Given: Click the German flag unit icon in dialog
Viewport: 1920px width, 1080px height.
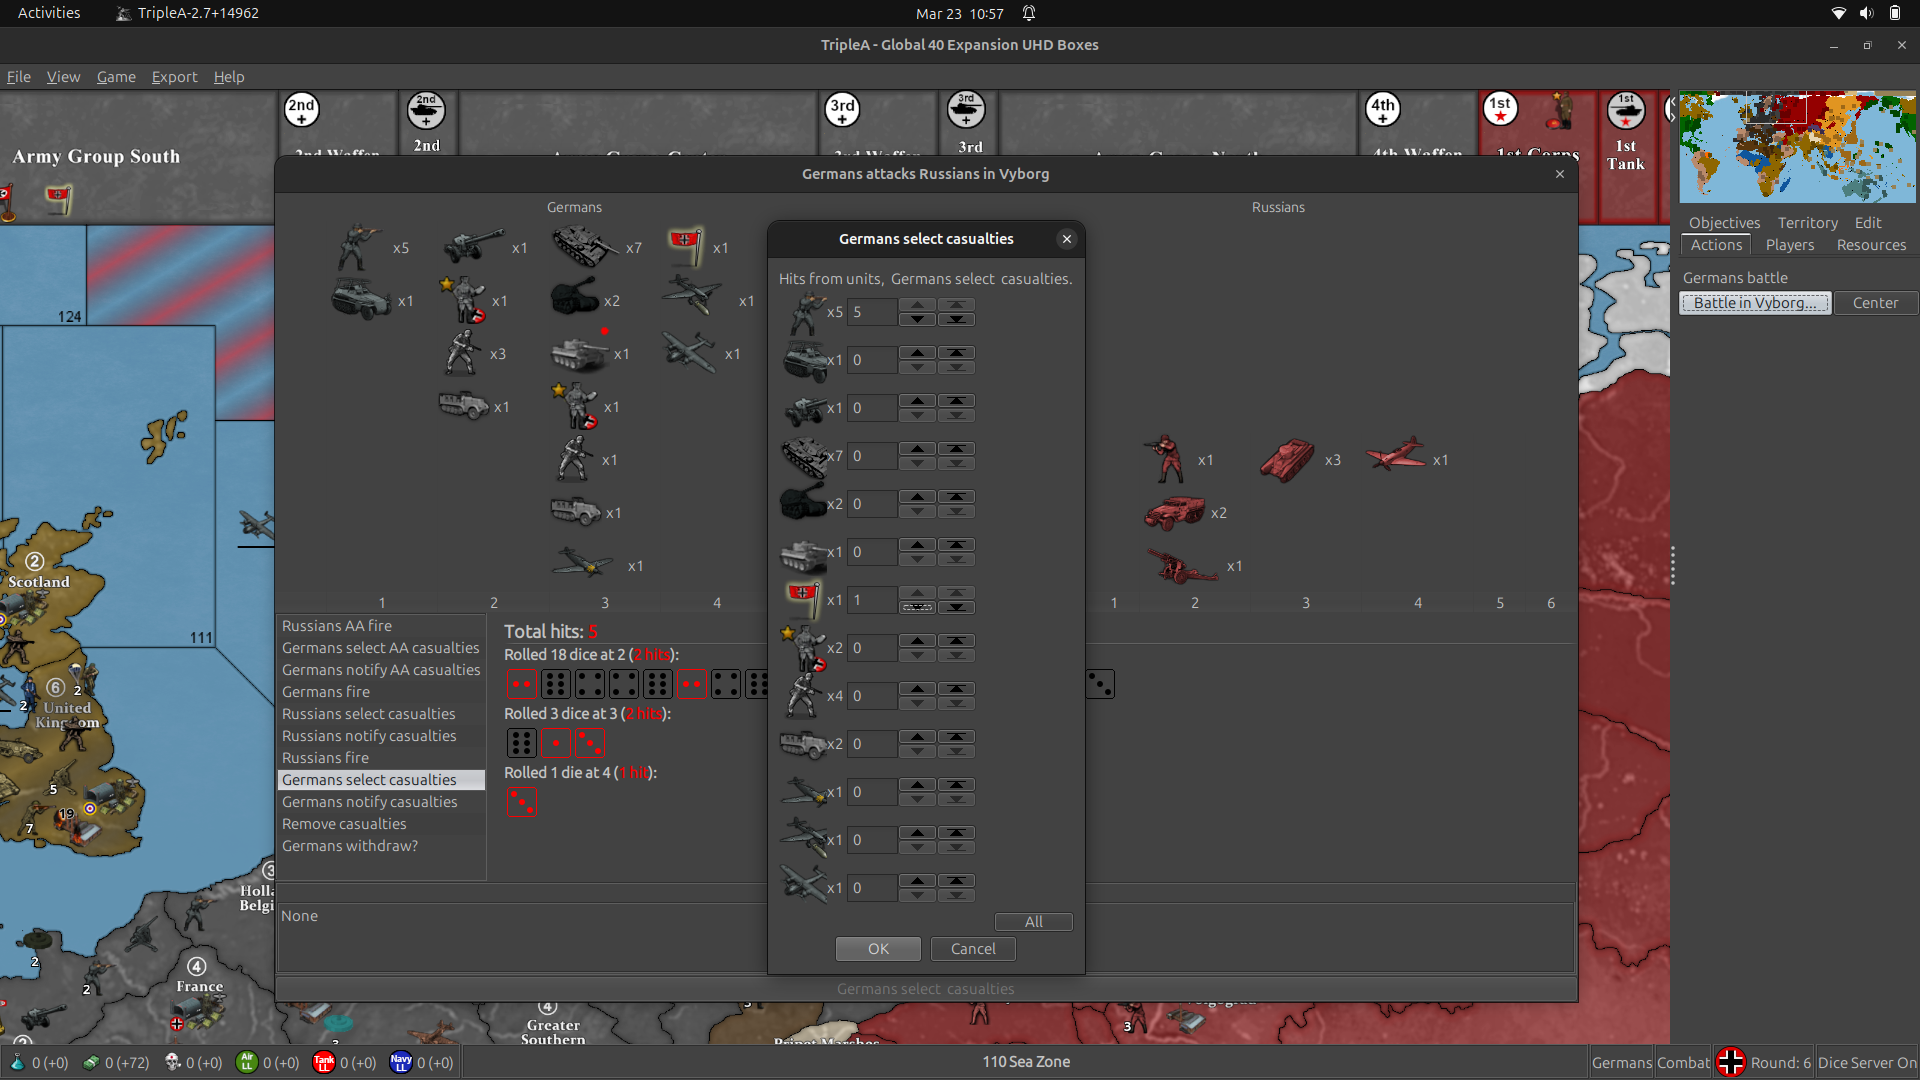Looking at the screenshot, I should 803,598.
